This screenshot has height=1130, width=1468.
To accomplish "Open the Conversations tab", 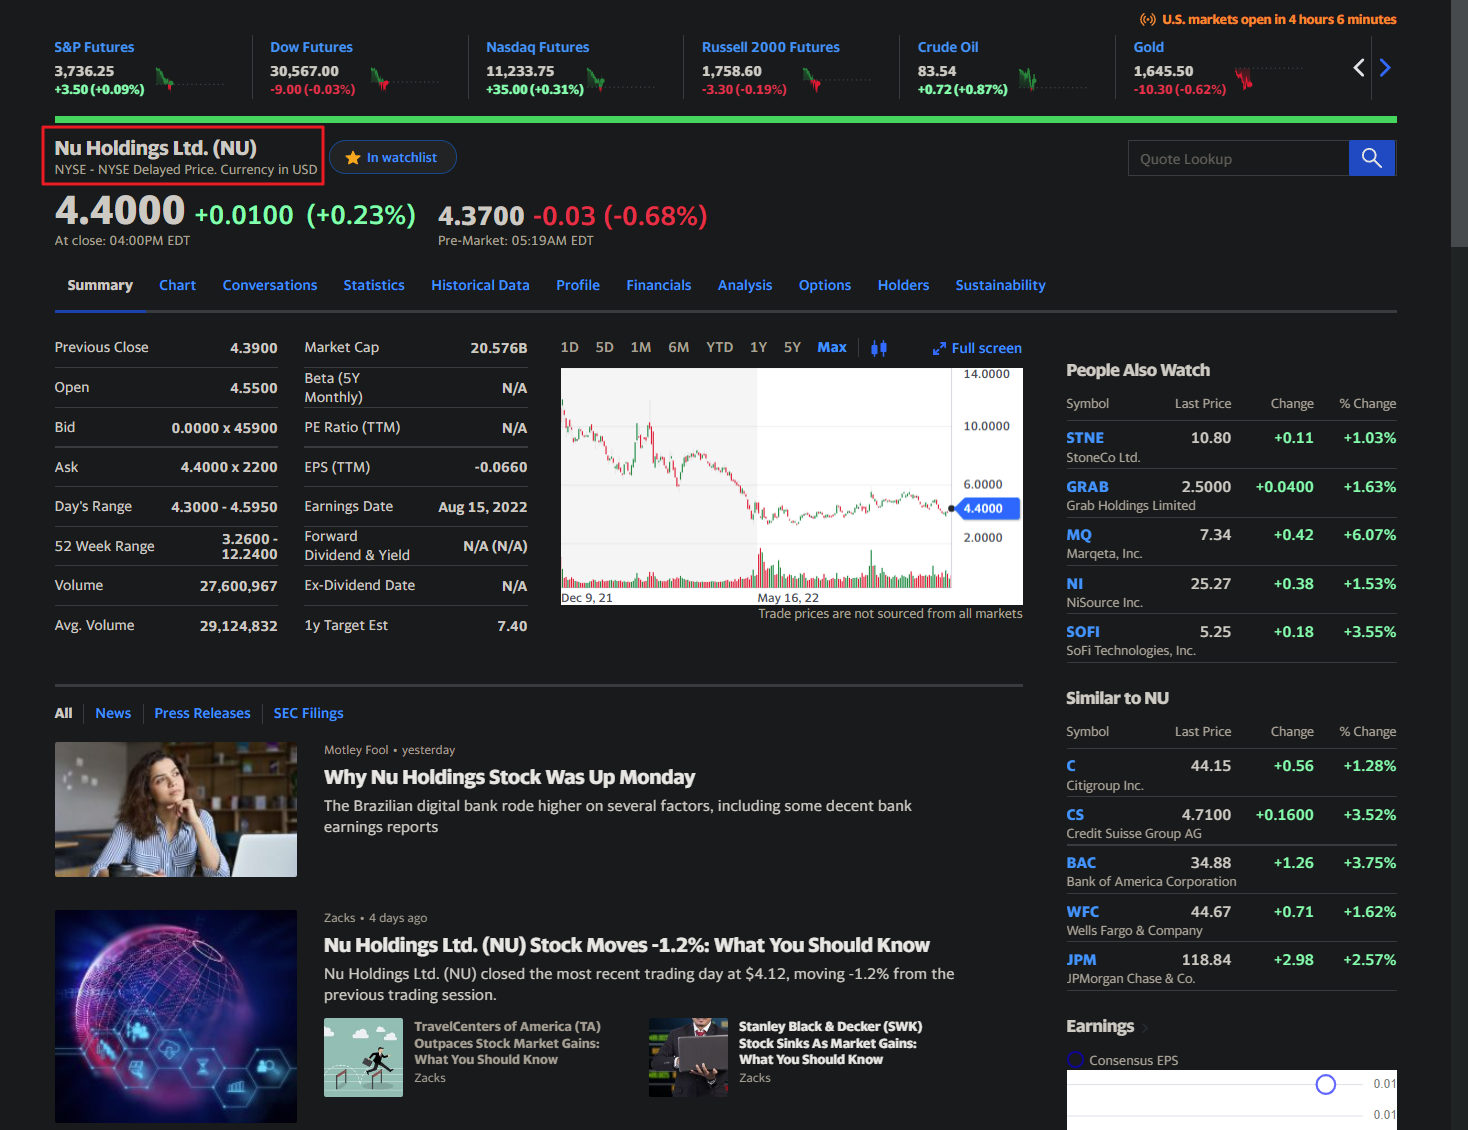I will [270, 285].
